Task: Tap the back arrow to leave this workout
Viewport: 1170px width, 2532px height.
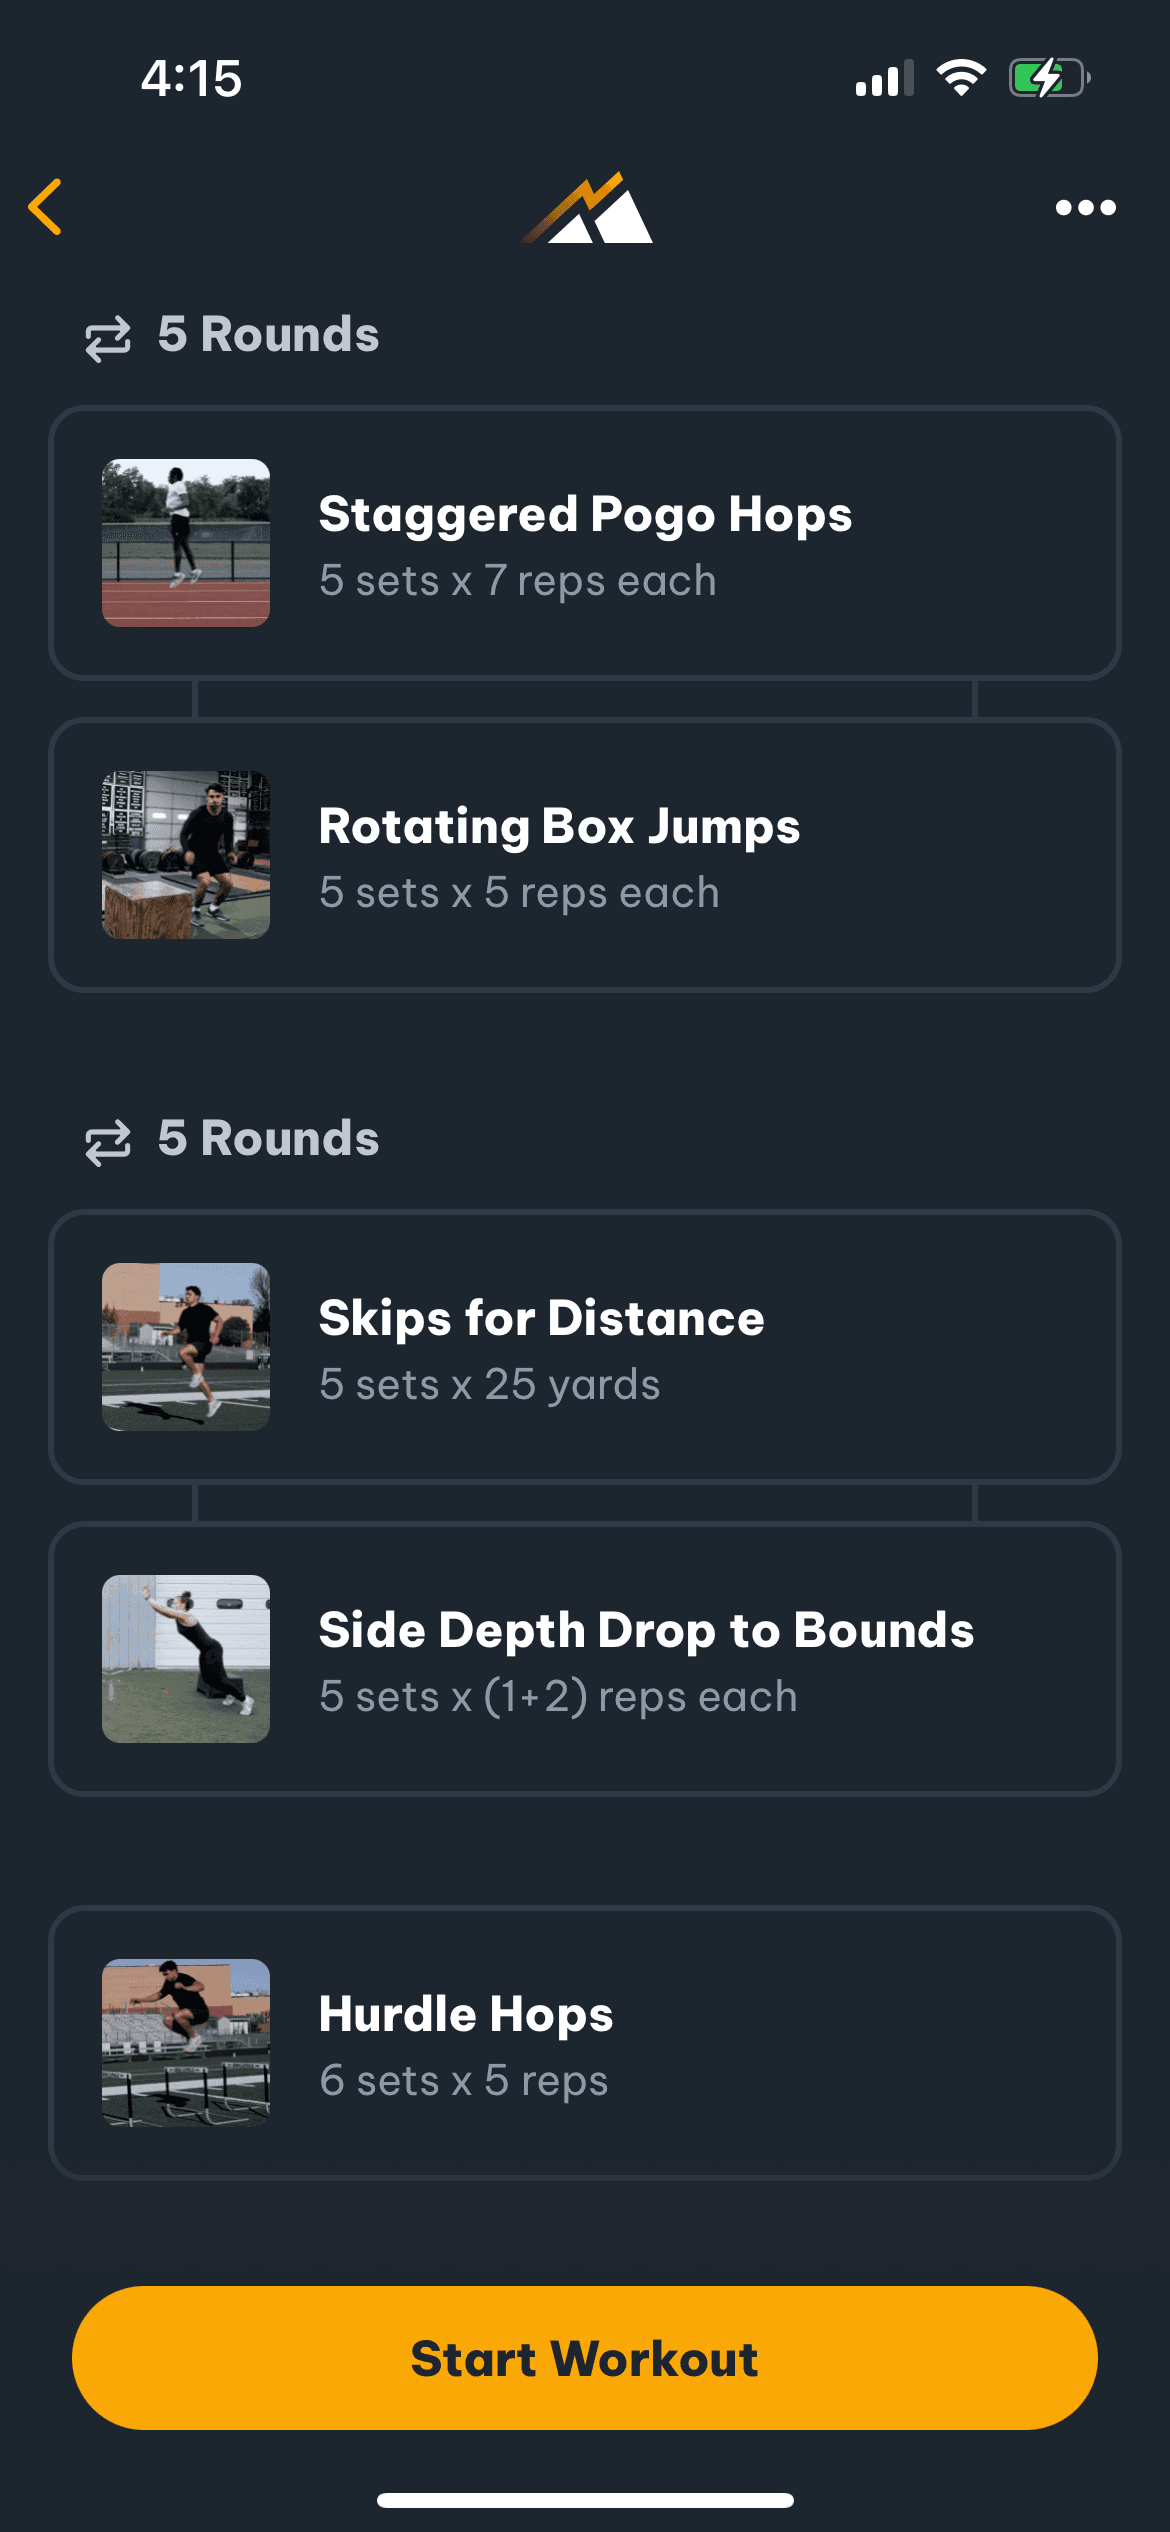Action: (x=46, y=207)
